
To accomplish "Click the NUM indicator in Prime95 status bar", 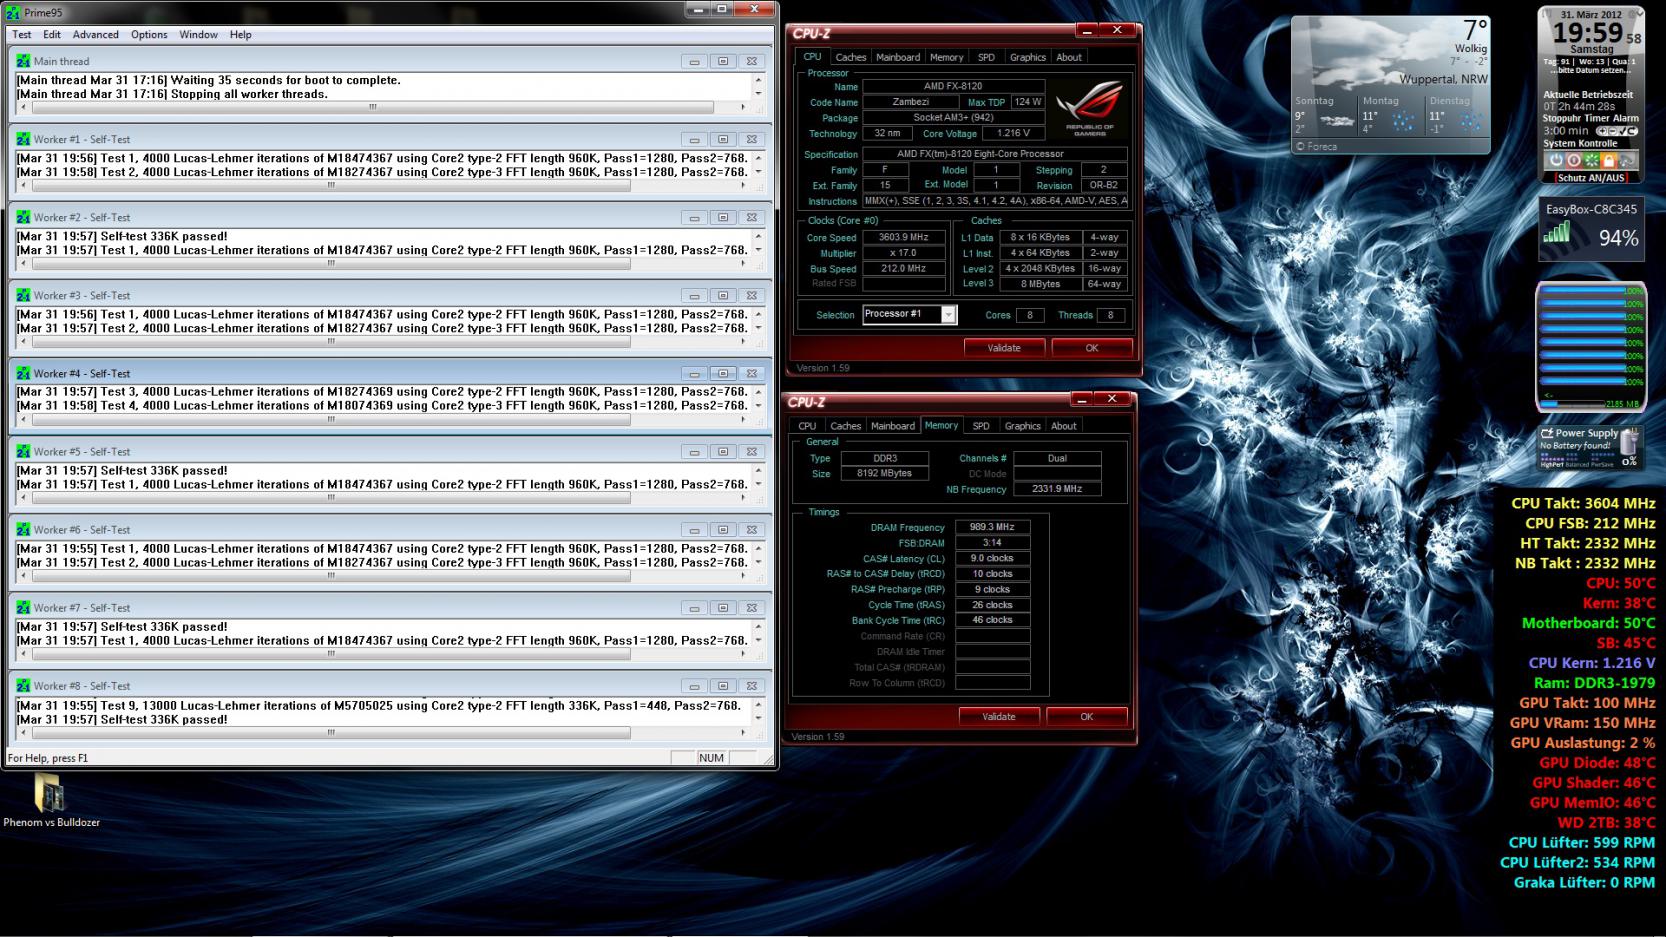I will pos(711,758).
